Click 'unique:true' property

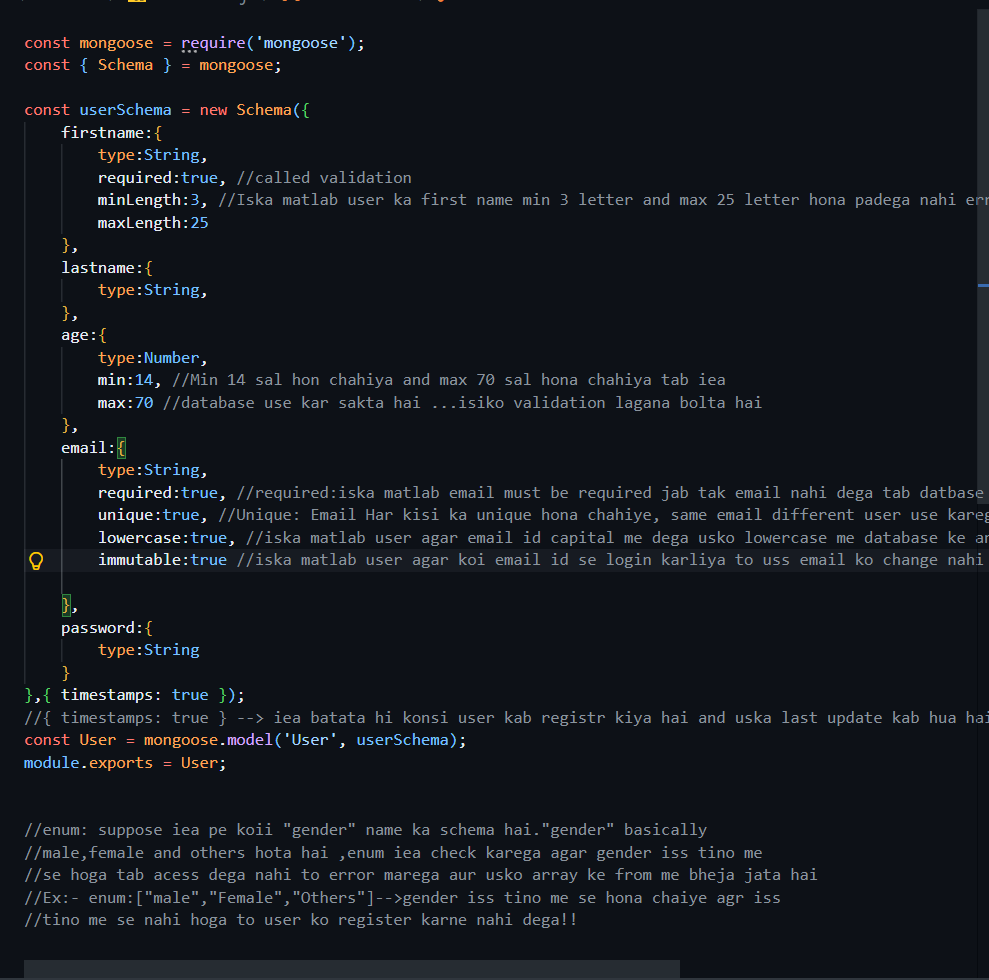coord(148,515)
